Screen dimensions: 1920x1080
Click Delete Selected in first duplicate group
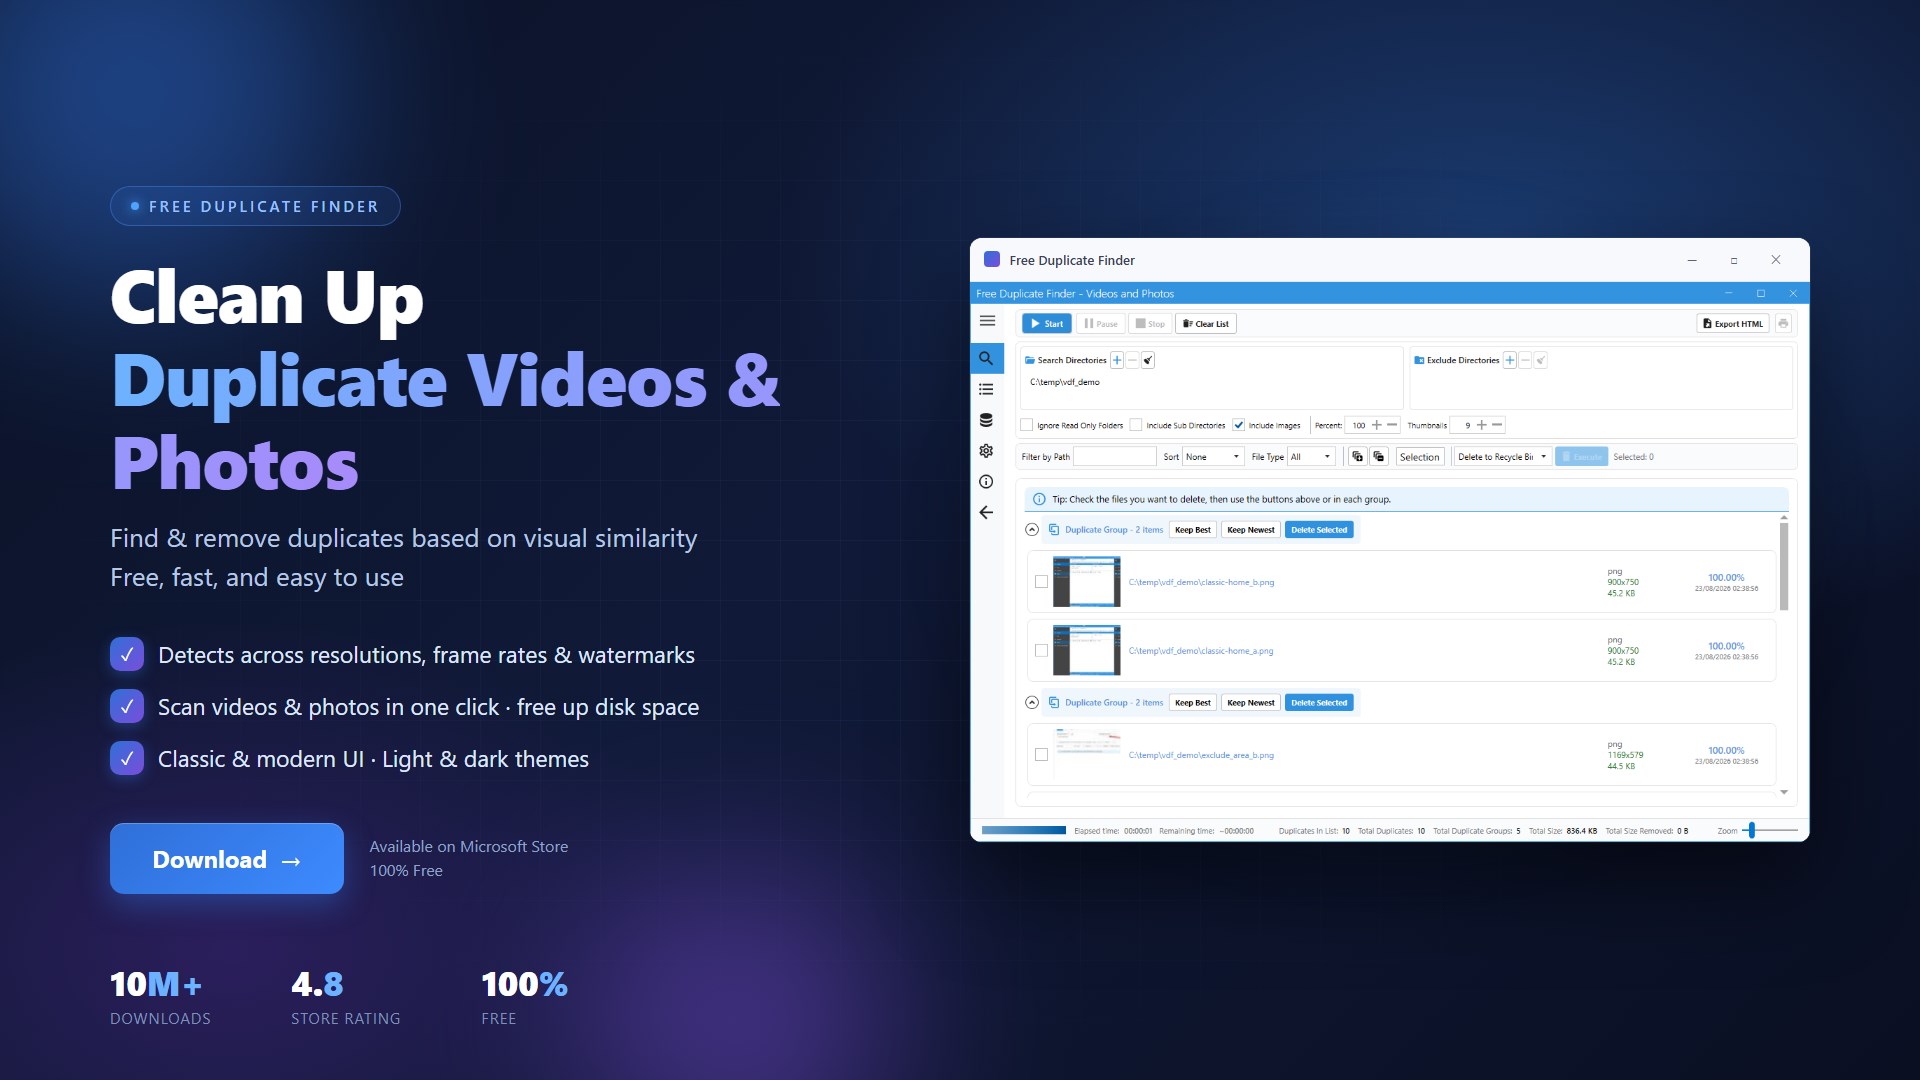(x=1319, y=530)
